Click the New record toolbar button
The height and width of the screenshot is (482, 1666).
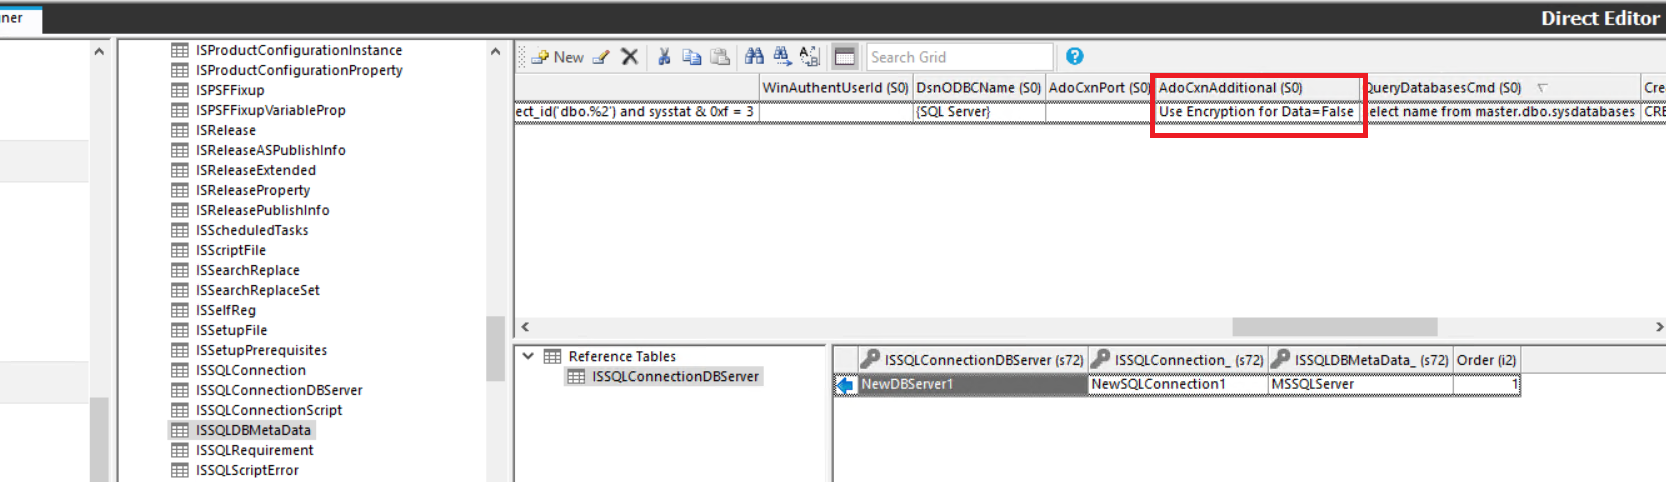[x=557, y=57]
